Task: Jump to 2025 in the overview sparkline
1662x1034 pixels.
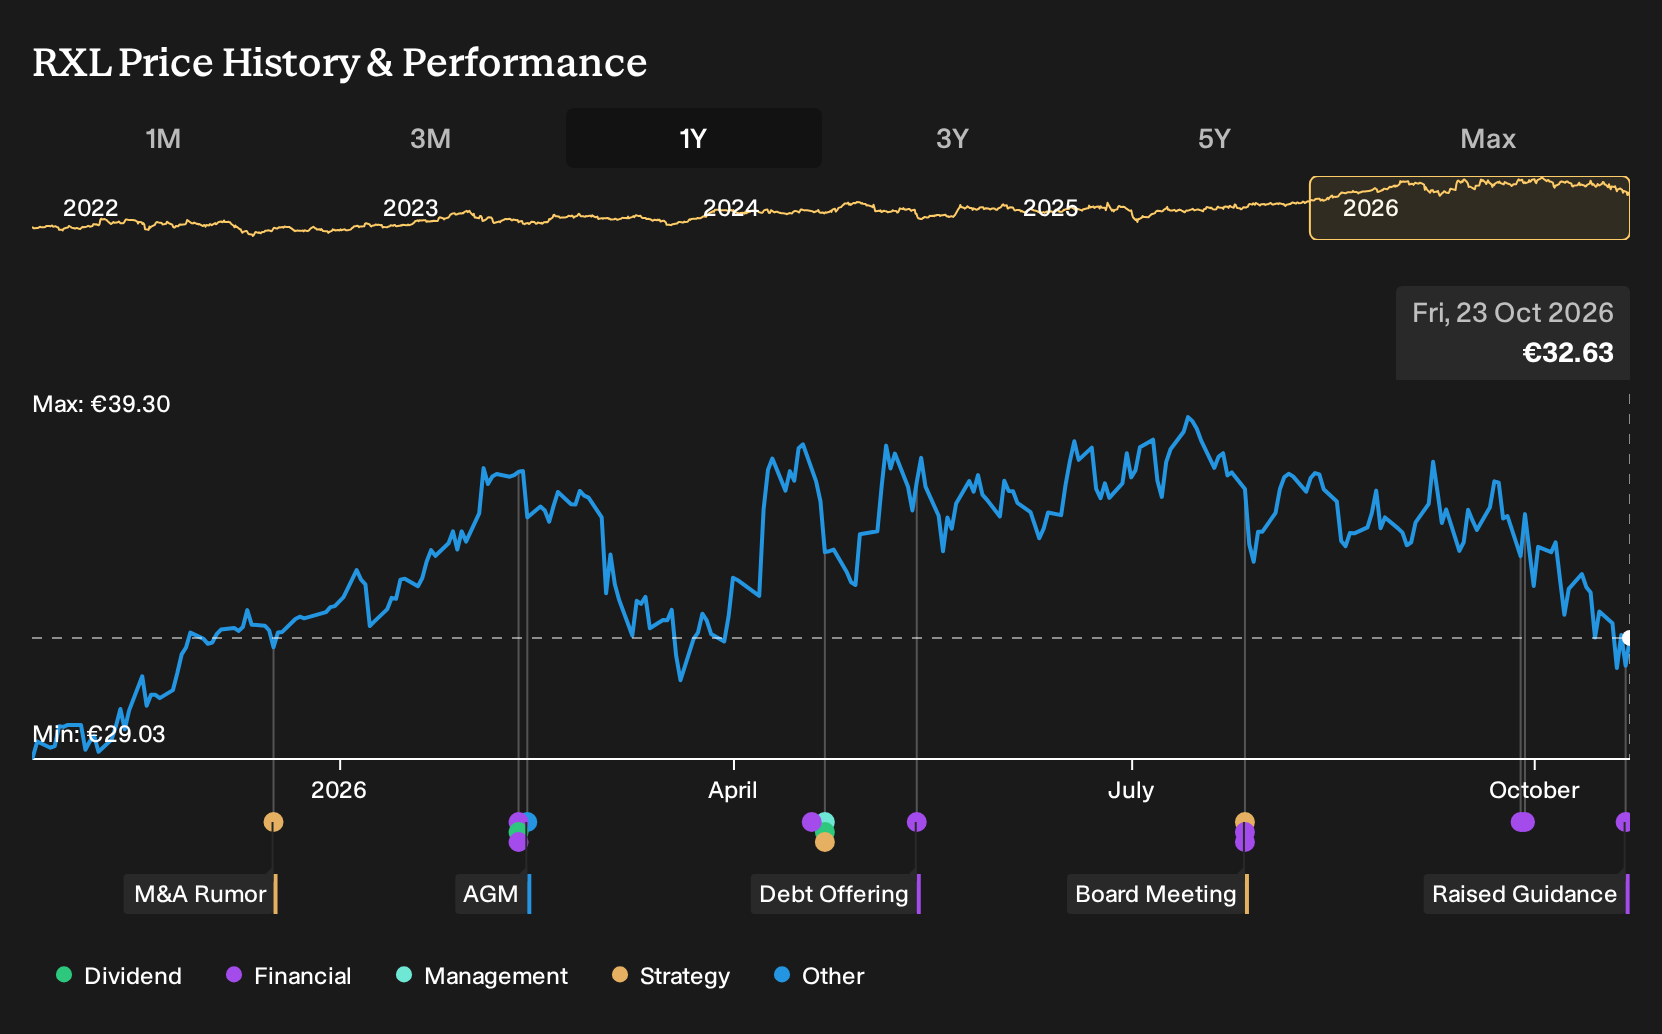Action: (1051, 208)
